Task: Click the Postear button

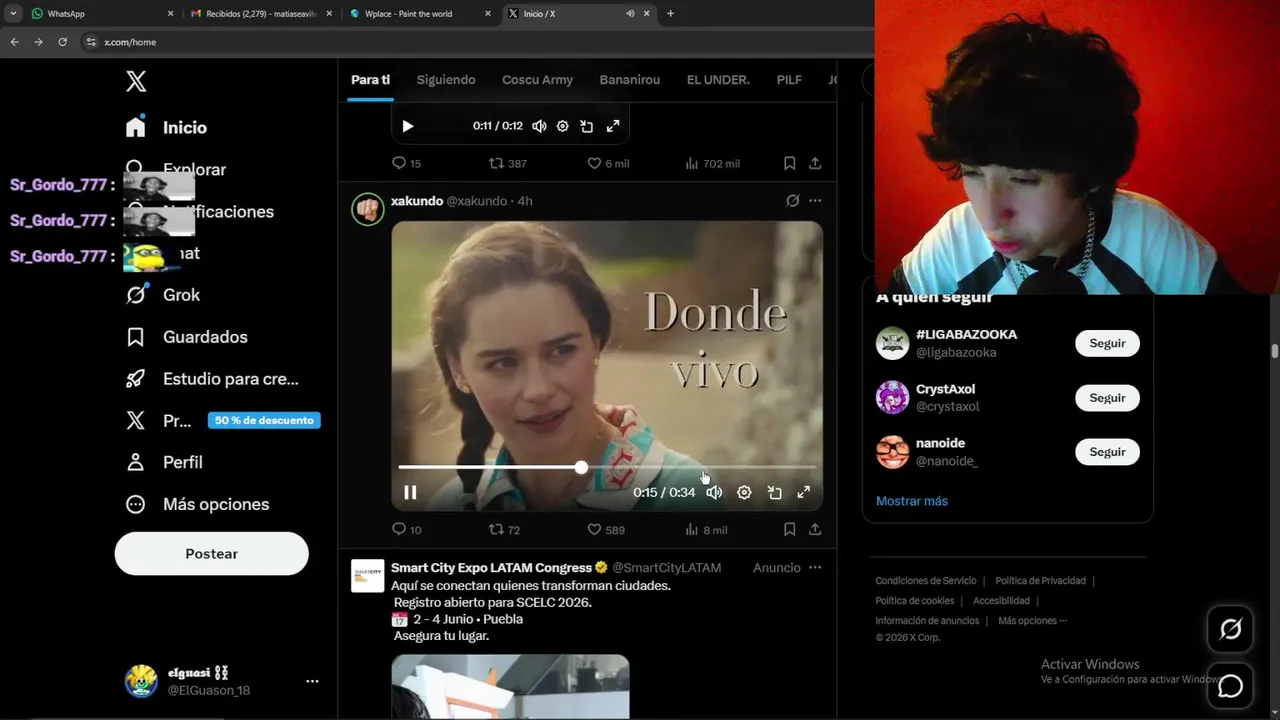Action: coord(212,554)
